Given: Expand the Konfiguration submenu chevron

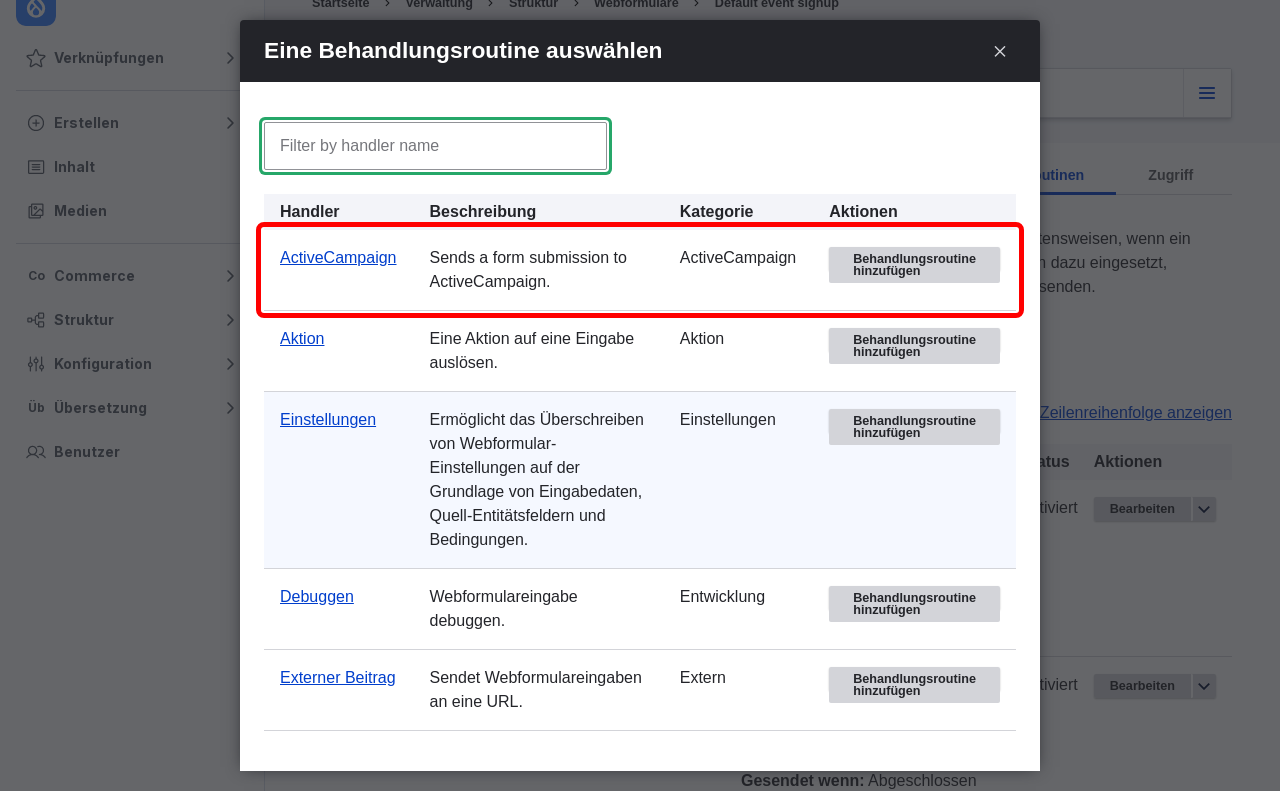Looking at the screenshot, I should [x=230, y=364].
